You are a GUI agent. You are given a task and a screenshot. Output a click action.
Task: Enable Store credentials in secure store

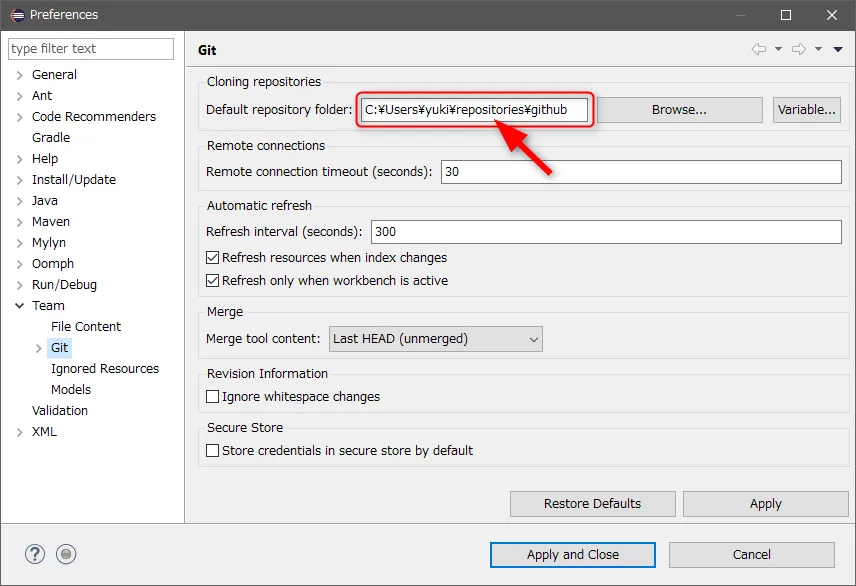[212, 451]
